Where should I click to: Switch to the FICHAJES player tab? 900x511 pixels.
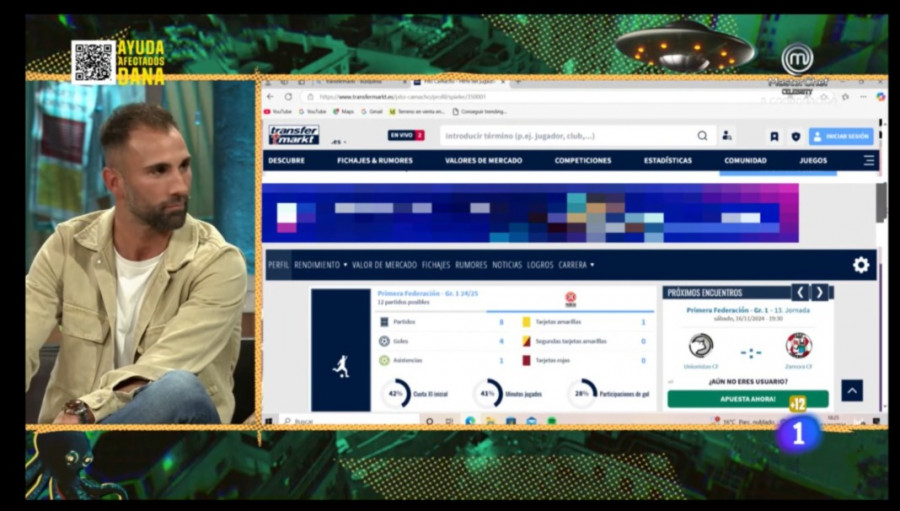(436, 265)
